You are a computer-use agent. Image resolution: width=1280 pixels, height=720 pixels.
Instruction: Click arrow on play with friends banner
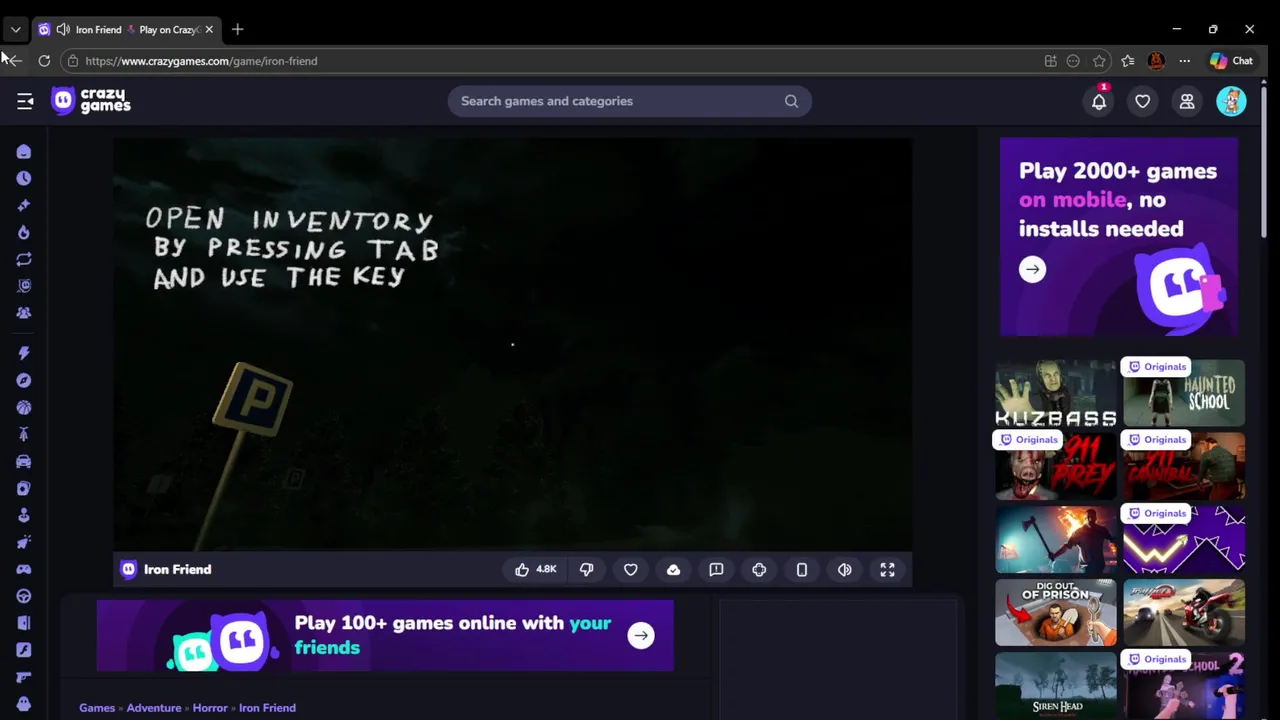[641, 635]
